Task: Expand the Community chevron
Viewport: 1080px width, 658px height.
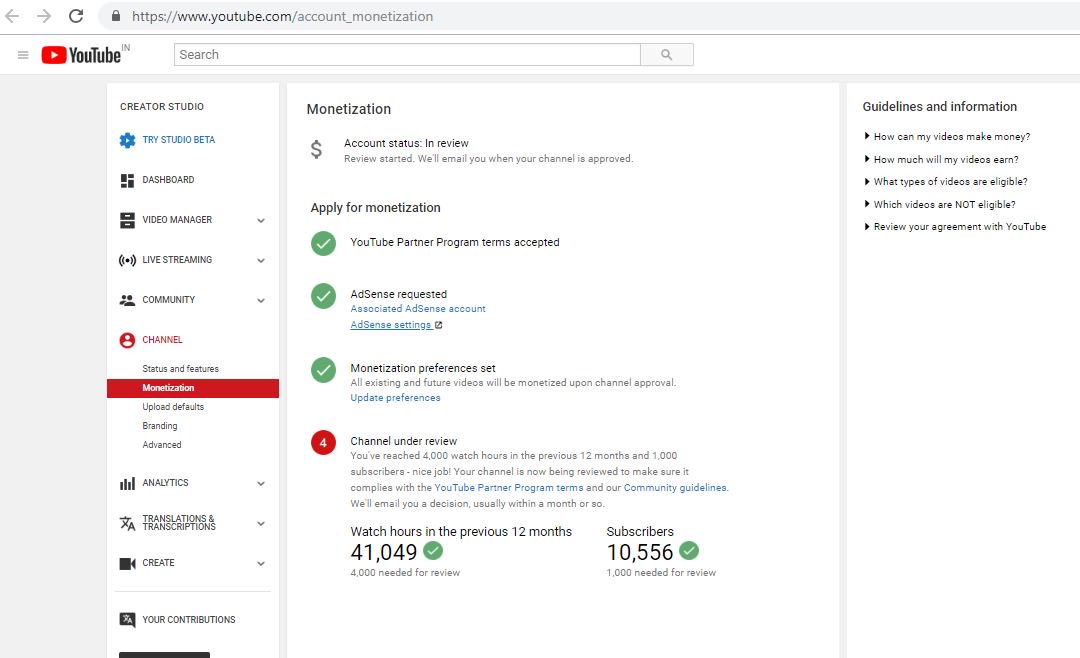Action: pyautogui.click(x=261, y=300)
